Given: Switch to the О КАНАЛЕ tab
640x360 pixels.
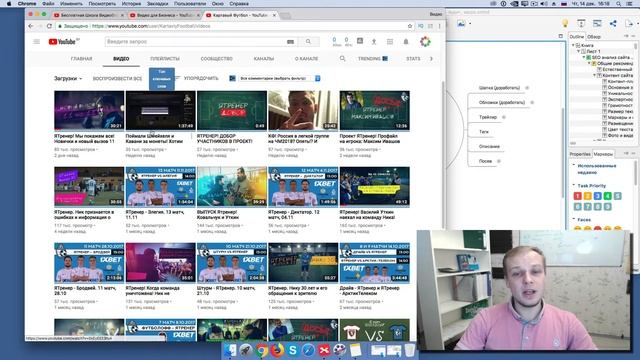Looking at the screenshot, I should point(307,59).
